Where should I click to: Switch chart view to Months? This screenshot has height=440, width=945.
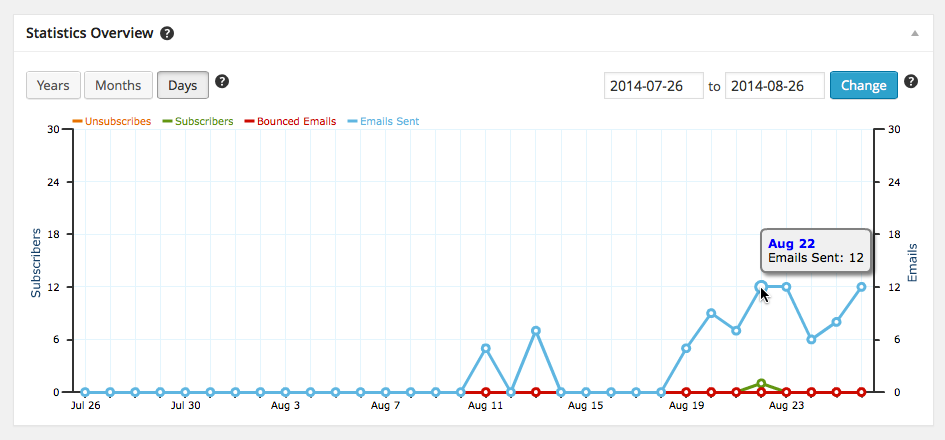coord(118,85)
